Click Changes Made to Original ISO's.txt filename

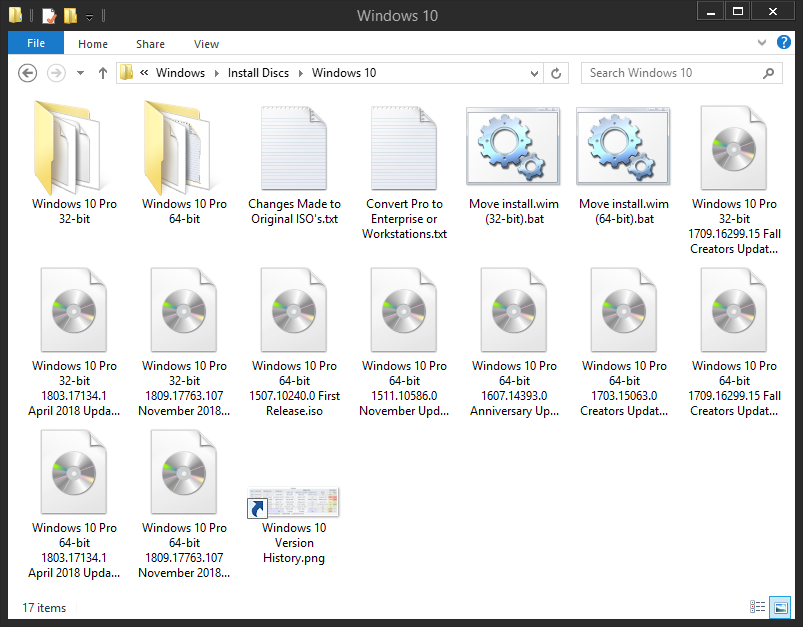pyautogui.click(x=294, y=211)
